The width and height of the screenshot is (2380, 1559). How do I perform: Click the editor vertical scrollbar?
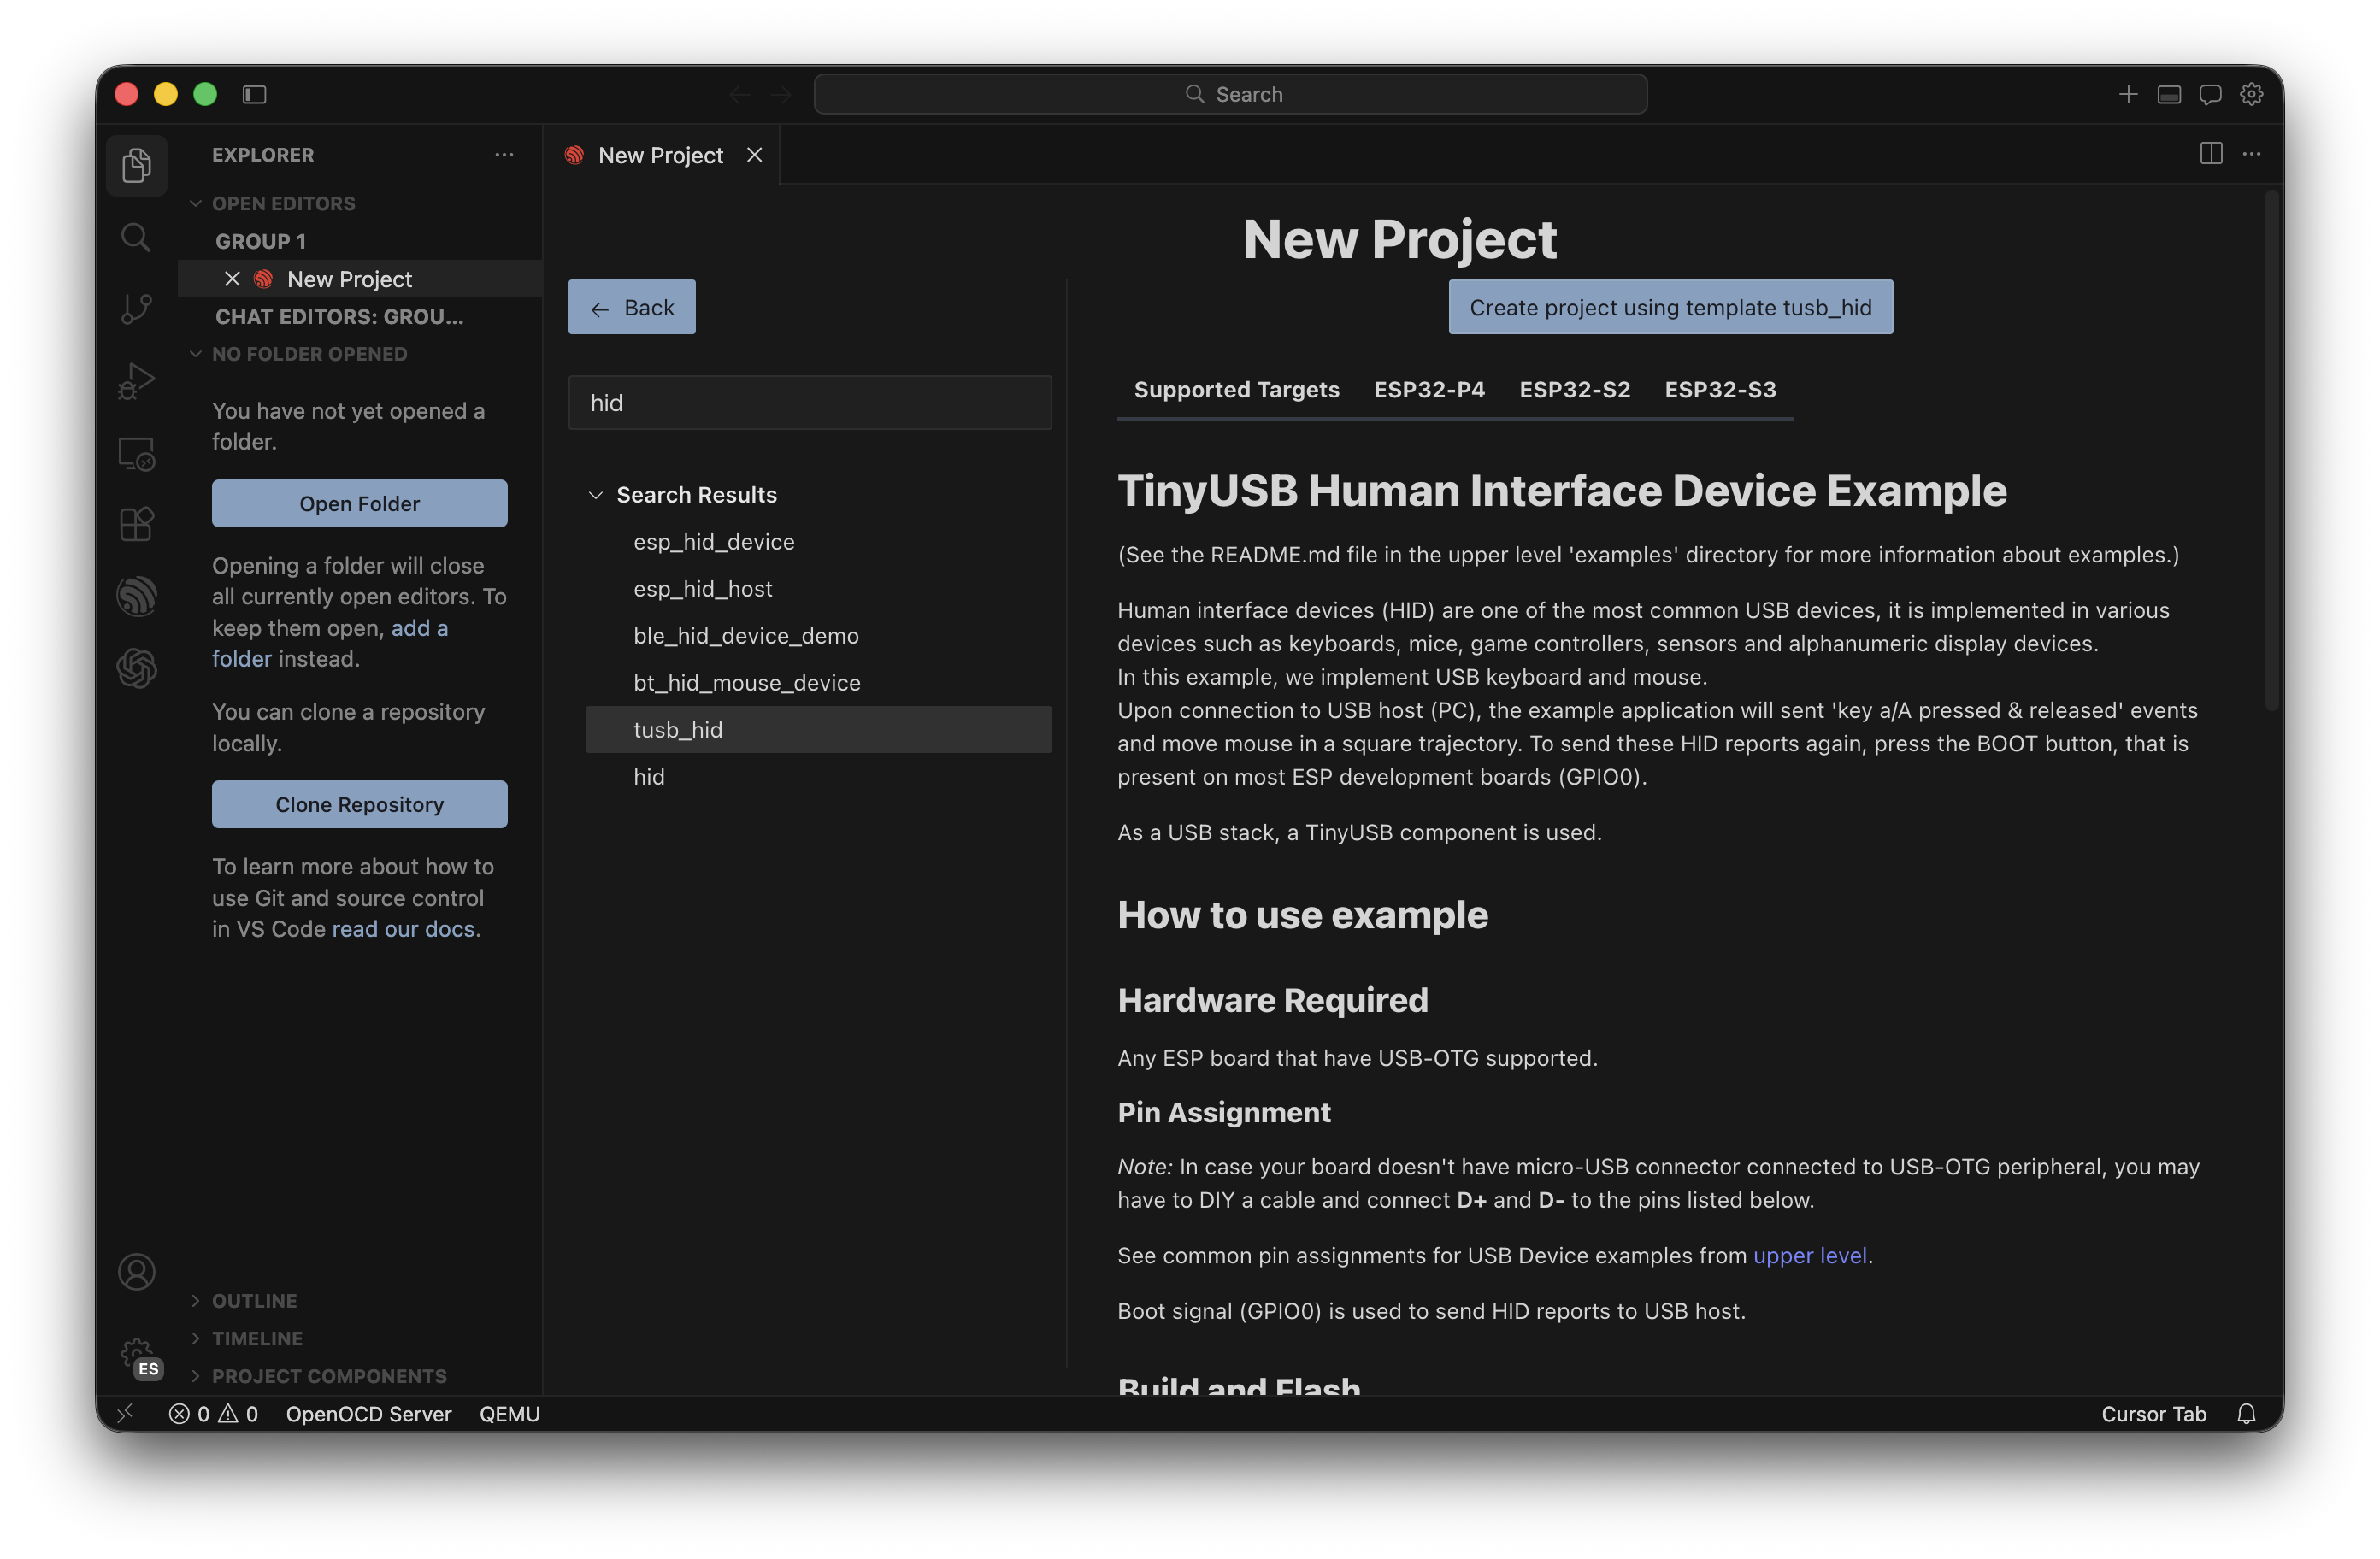point(2271,451)
